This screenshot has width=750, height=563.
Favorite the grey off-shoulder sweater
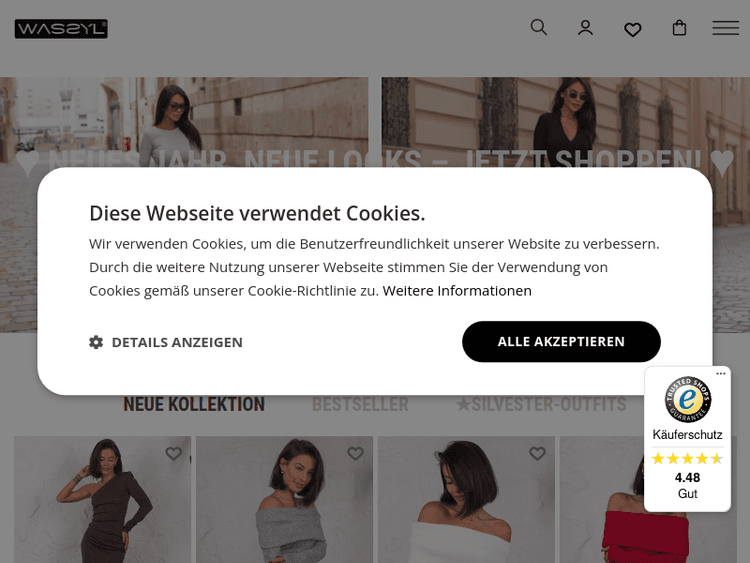(355, 453)
